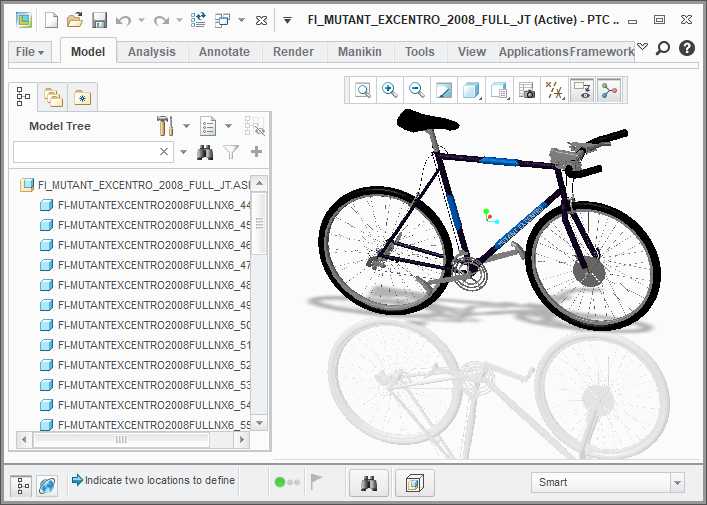Screen dimensions: 707x505
Task: Clear the Model Tree search with X
Action: [164, 152]
